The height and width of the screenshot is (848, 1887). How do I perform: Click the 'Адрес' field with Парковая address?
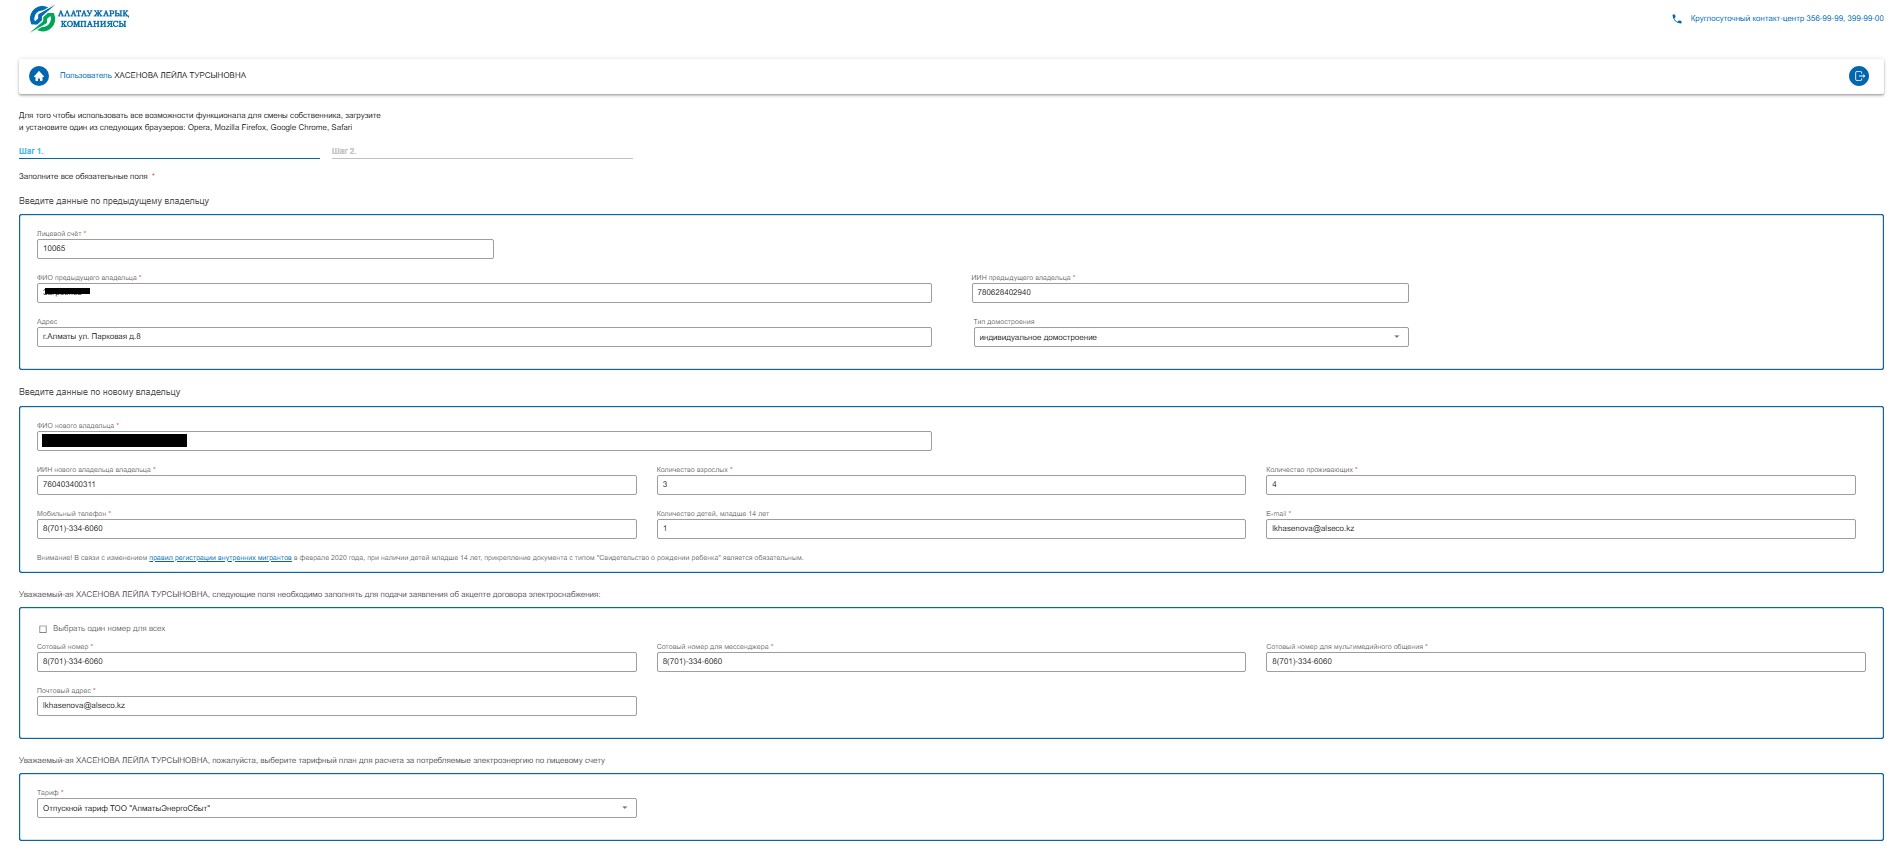point(484,337)
